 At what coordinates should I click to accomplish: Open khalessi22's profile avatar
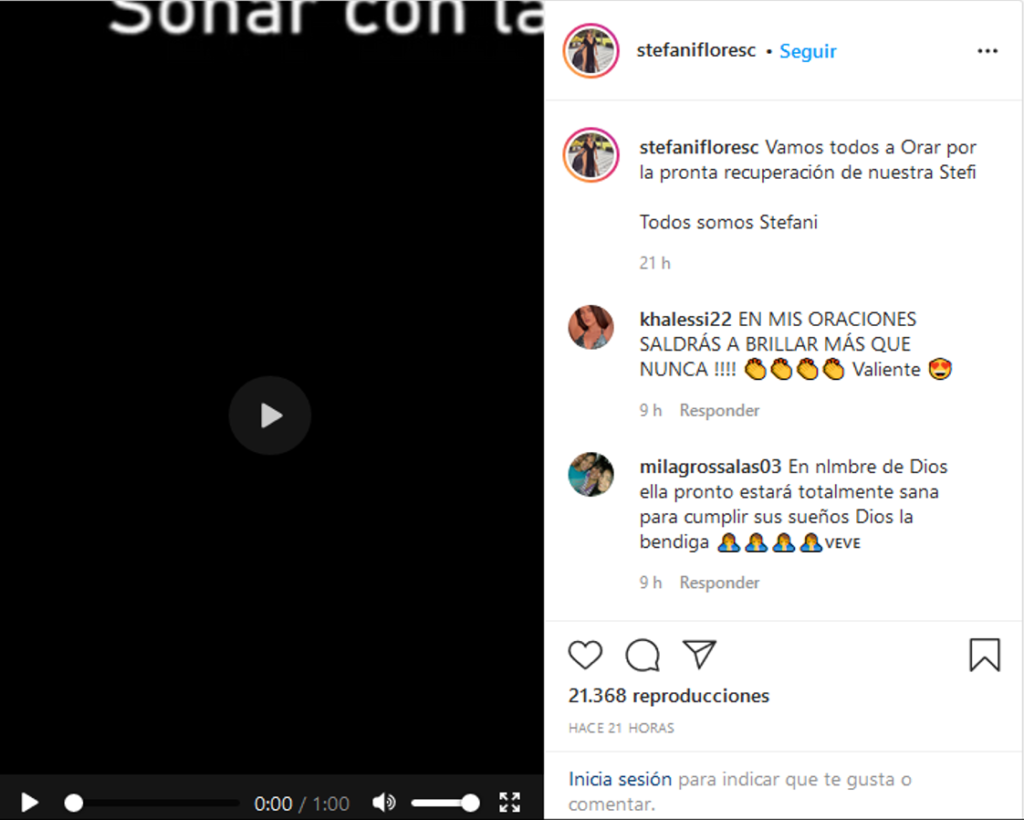591,327
